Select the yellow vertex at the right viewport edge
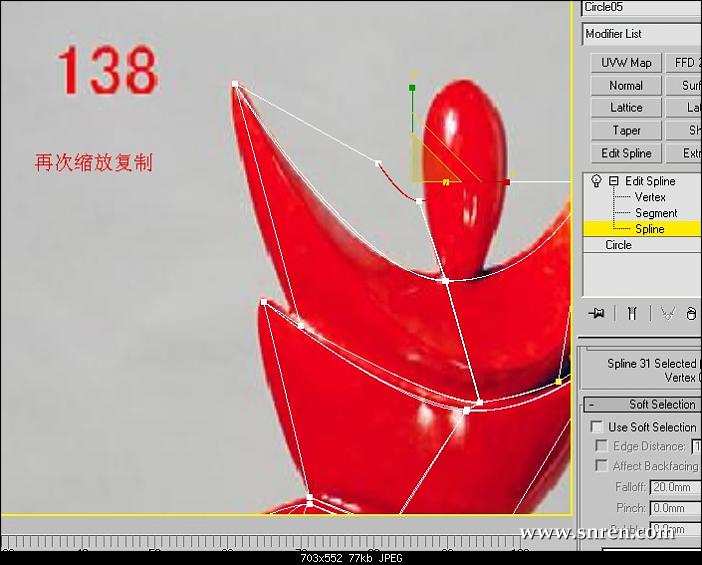Viewport: 702px width, 565px height. 558,381
